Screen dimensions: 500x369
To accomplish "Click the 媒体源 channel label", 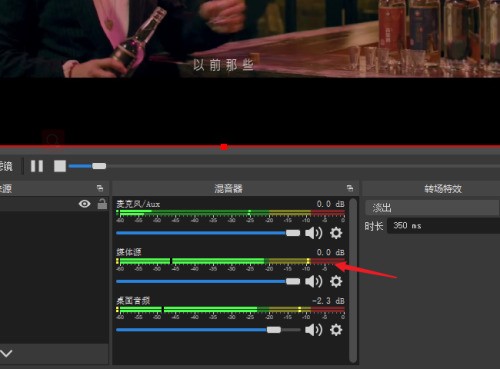I will coord(129,252).
